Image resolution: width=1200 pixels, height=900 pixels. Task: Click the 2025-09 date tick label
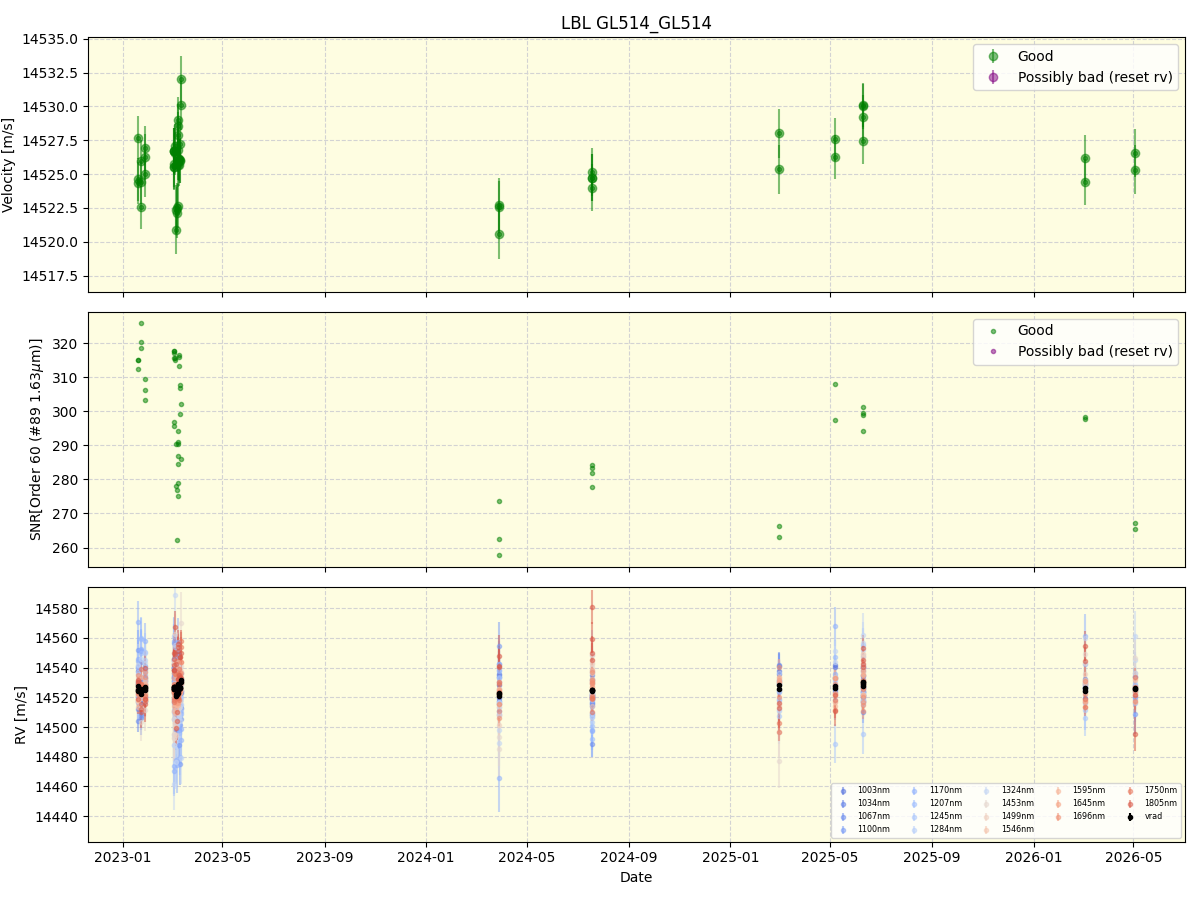[x=932, y=857]
